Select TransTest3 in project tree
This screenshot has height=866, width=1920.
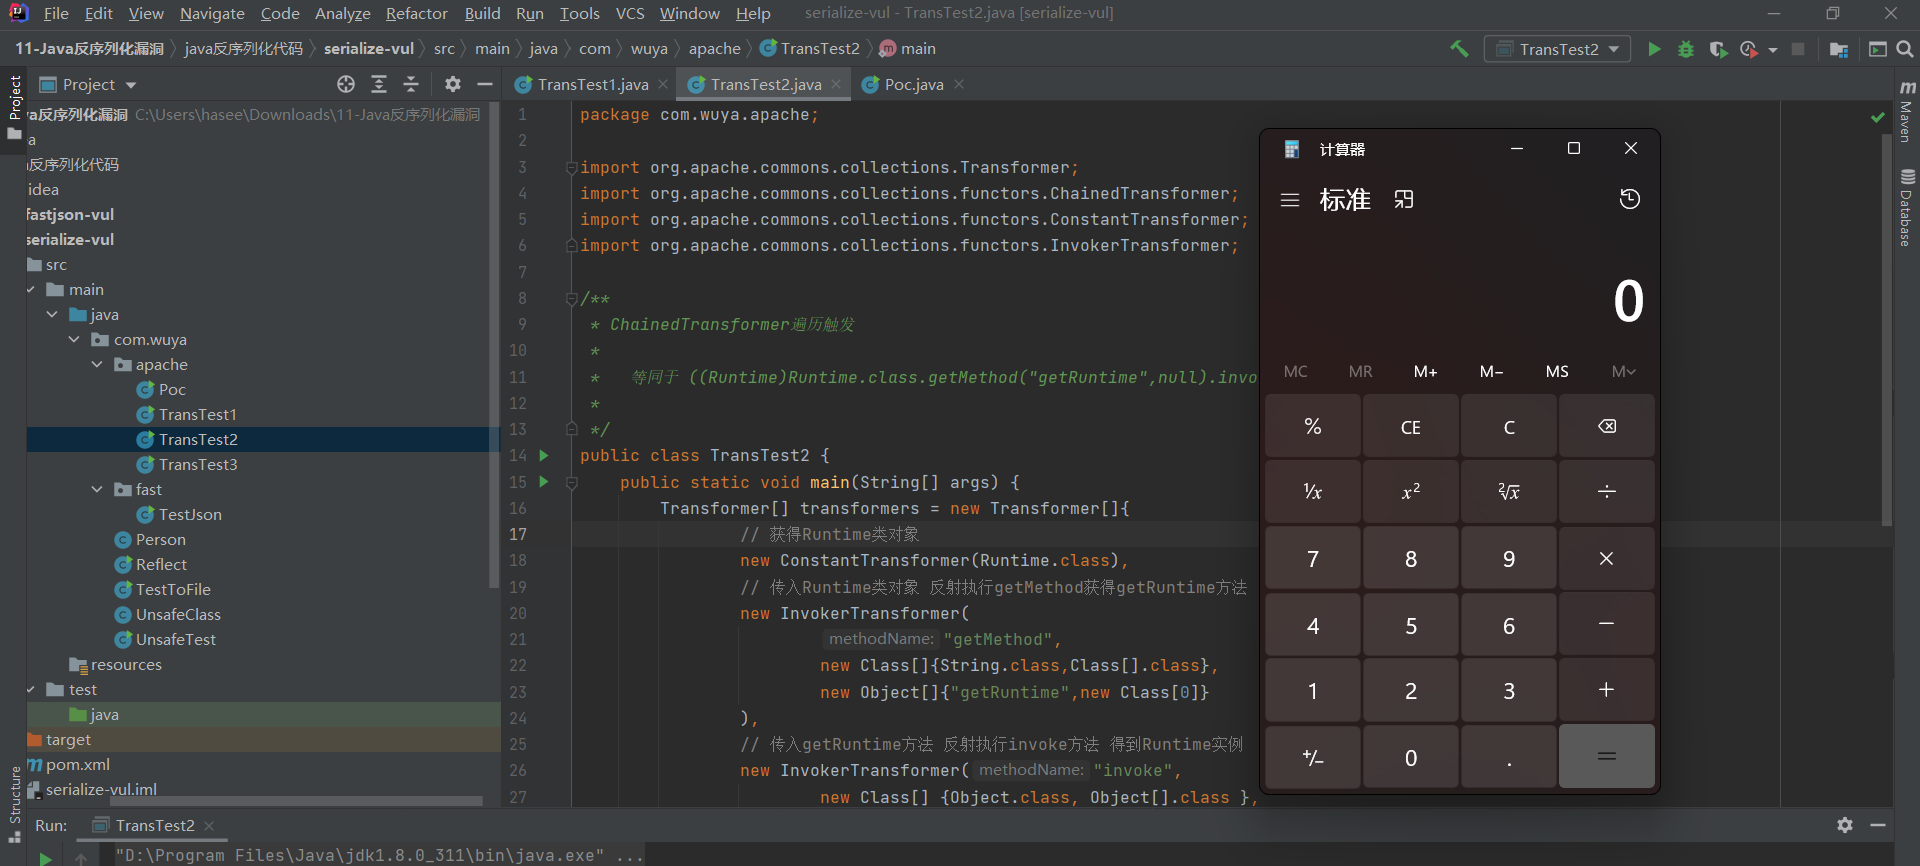[x=198, y=464]
